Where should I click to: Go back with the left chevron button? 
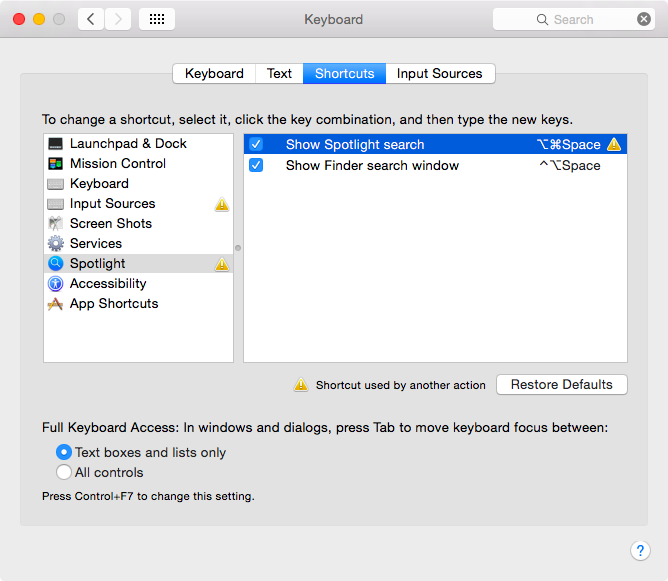(91, 19)
